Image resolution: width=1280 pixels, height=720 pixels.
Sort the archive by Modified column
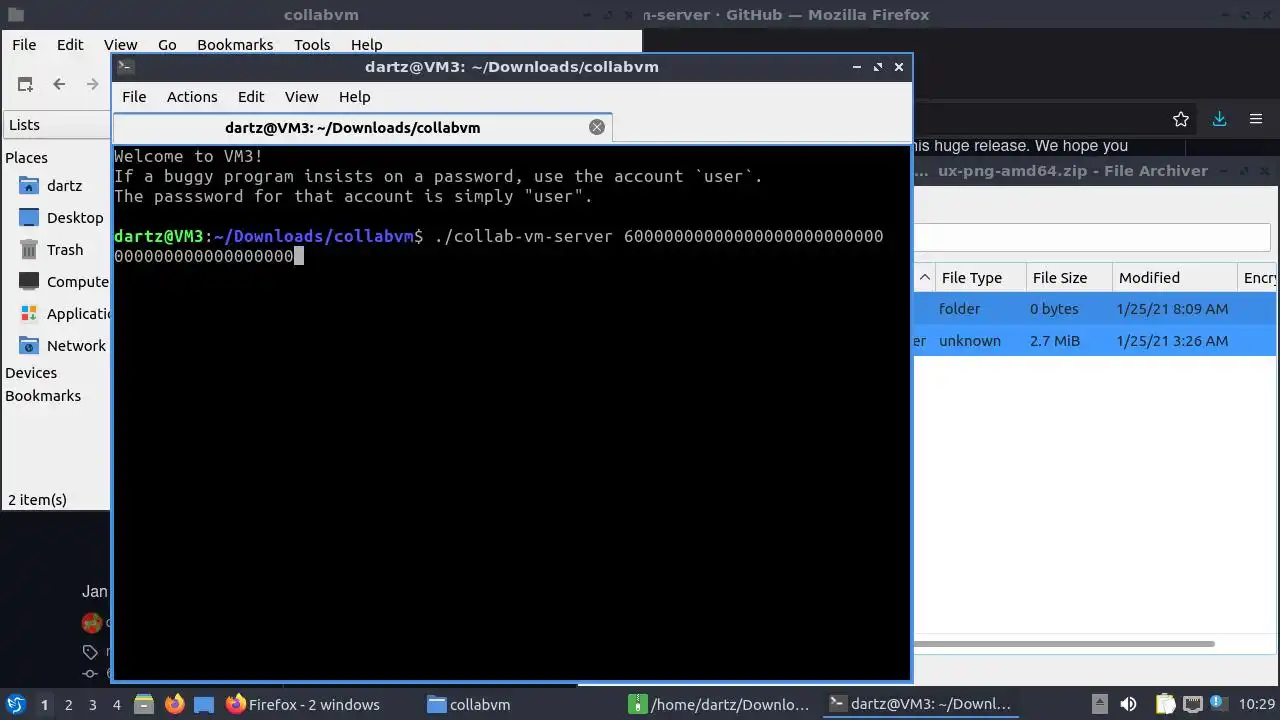point(1174,278)
